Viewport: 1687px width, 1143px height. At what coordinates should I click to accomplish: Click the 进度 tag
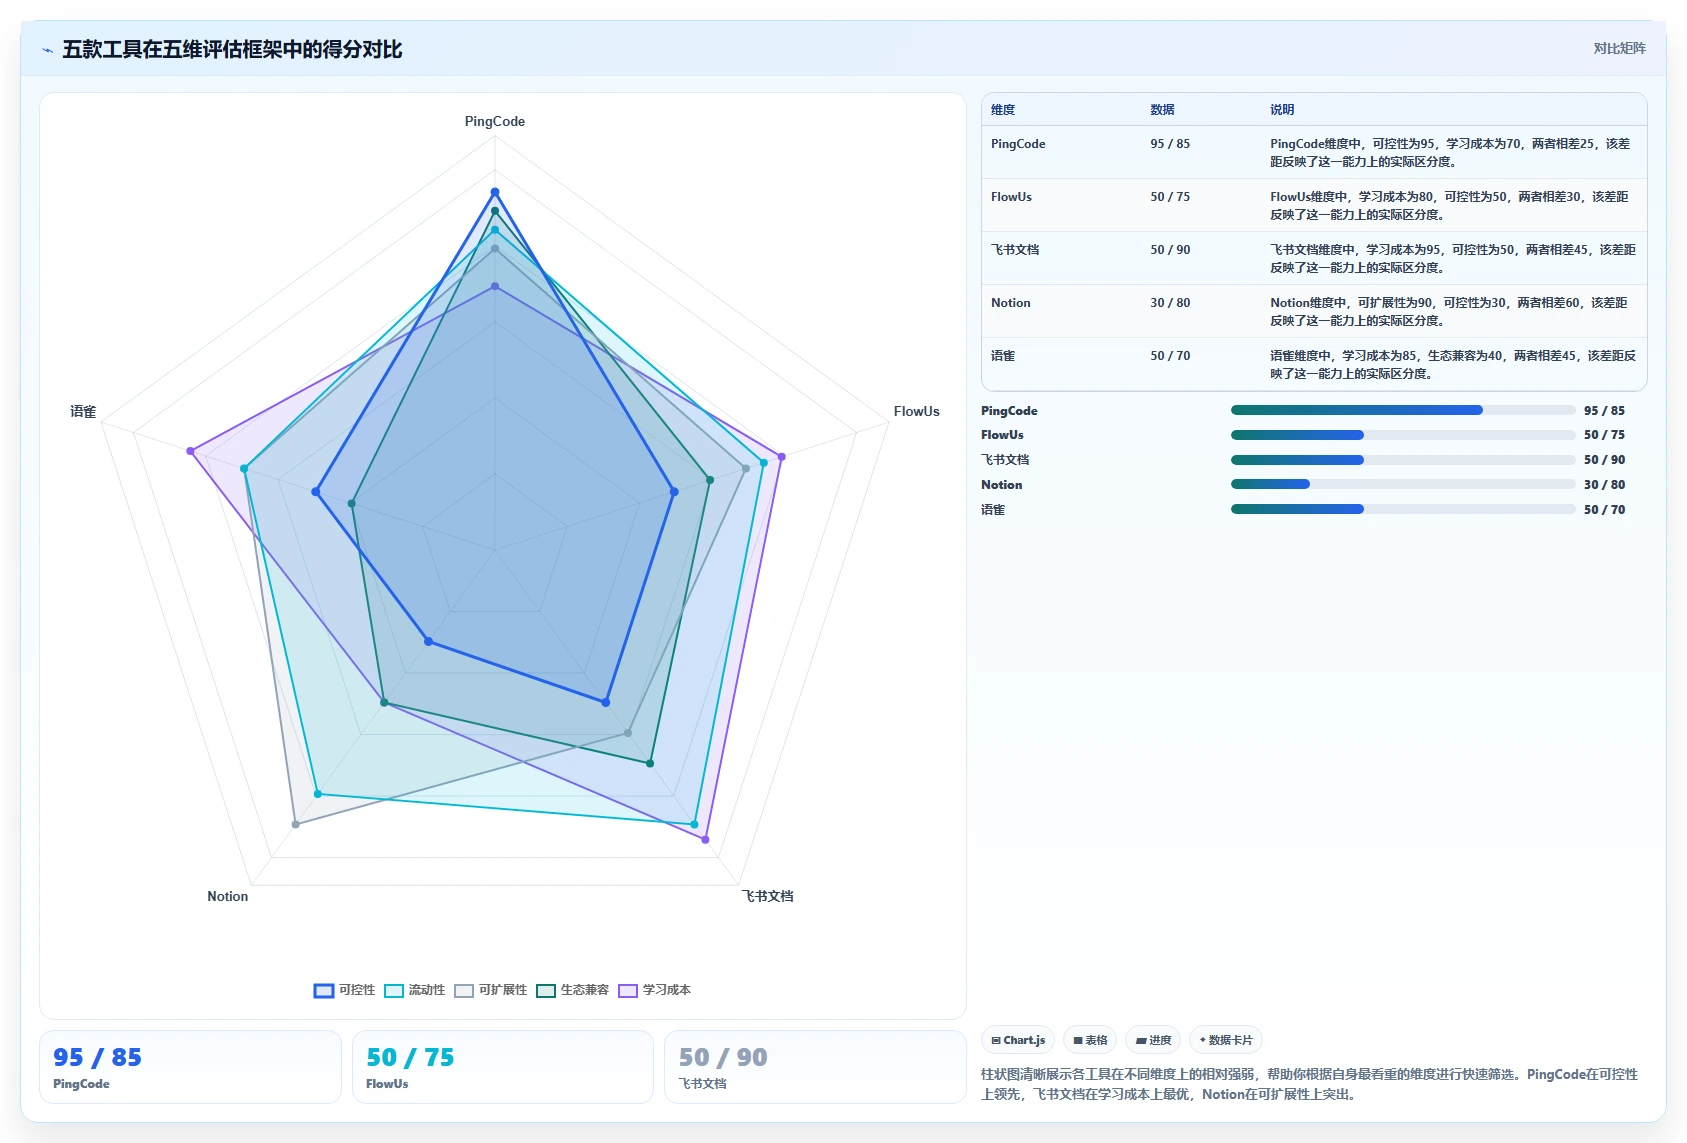(1153, 1040)
